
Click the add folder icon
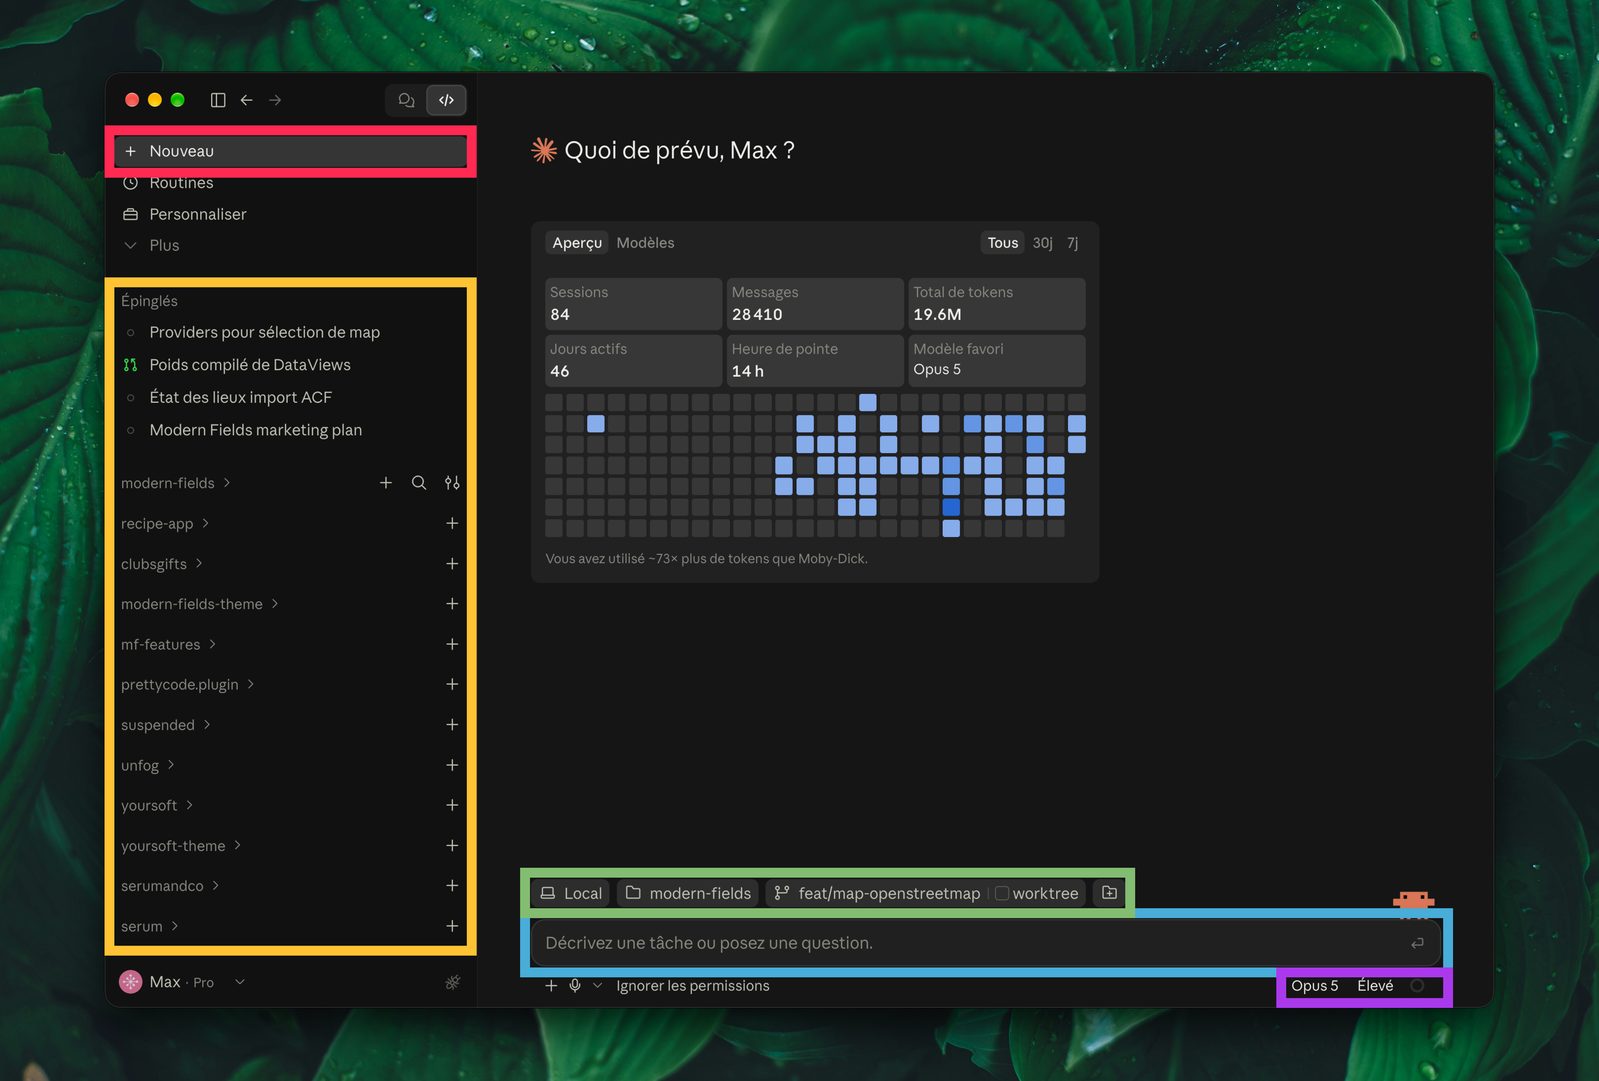[x=1109, y=893]
